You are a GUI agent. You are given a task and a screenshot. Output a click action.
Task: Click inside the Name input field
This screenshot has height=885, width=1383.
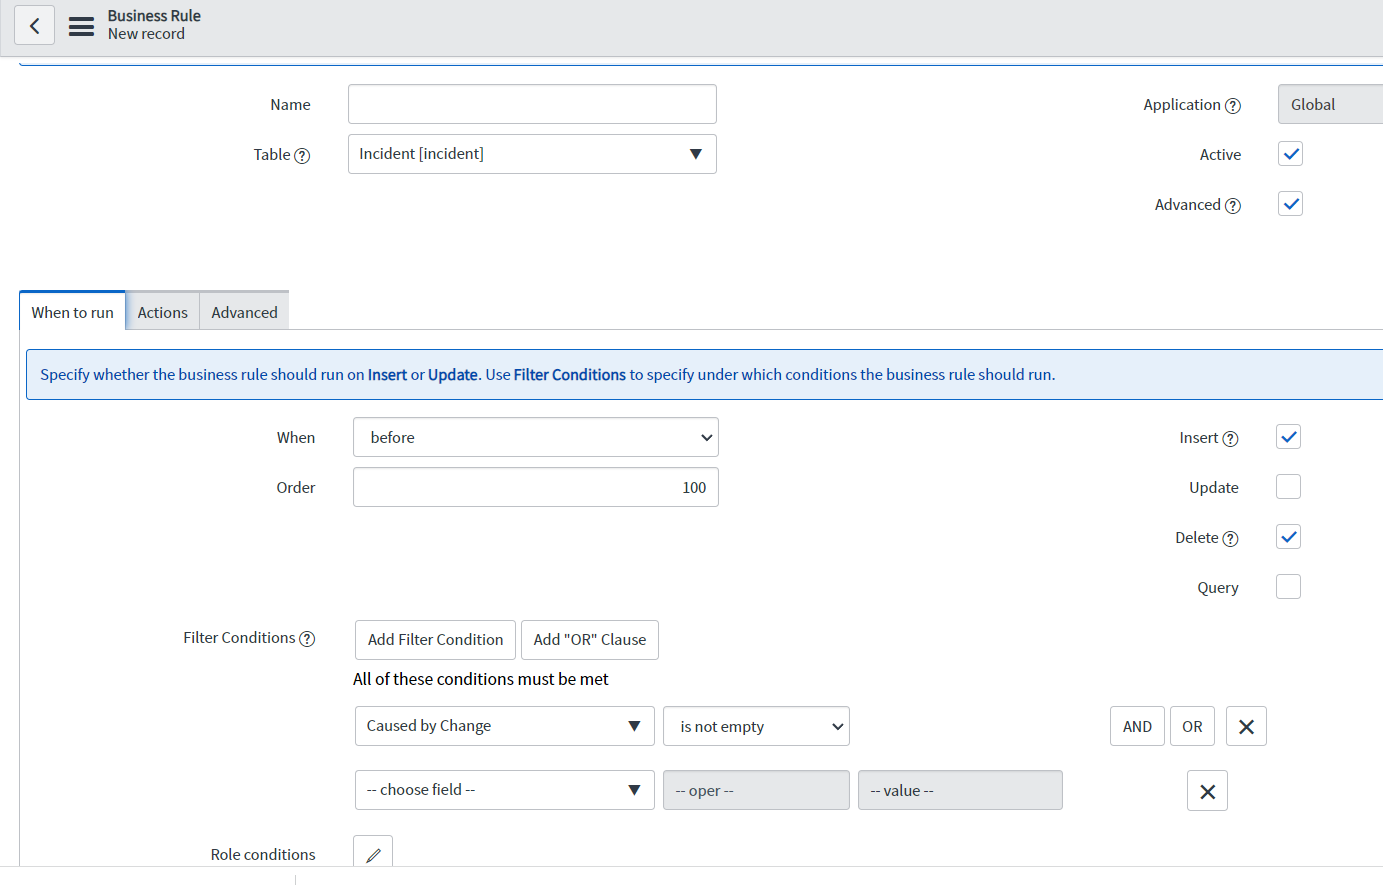coord(531,104)
